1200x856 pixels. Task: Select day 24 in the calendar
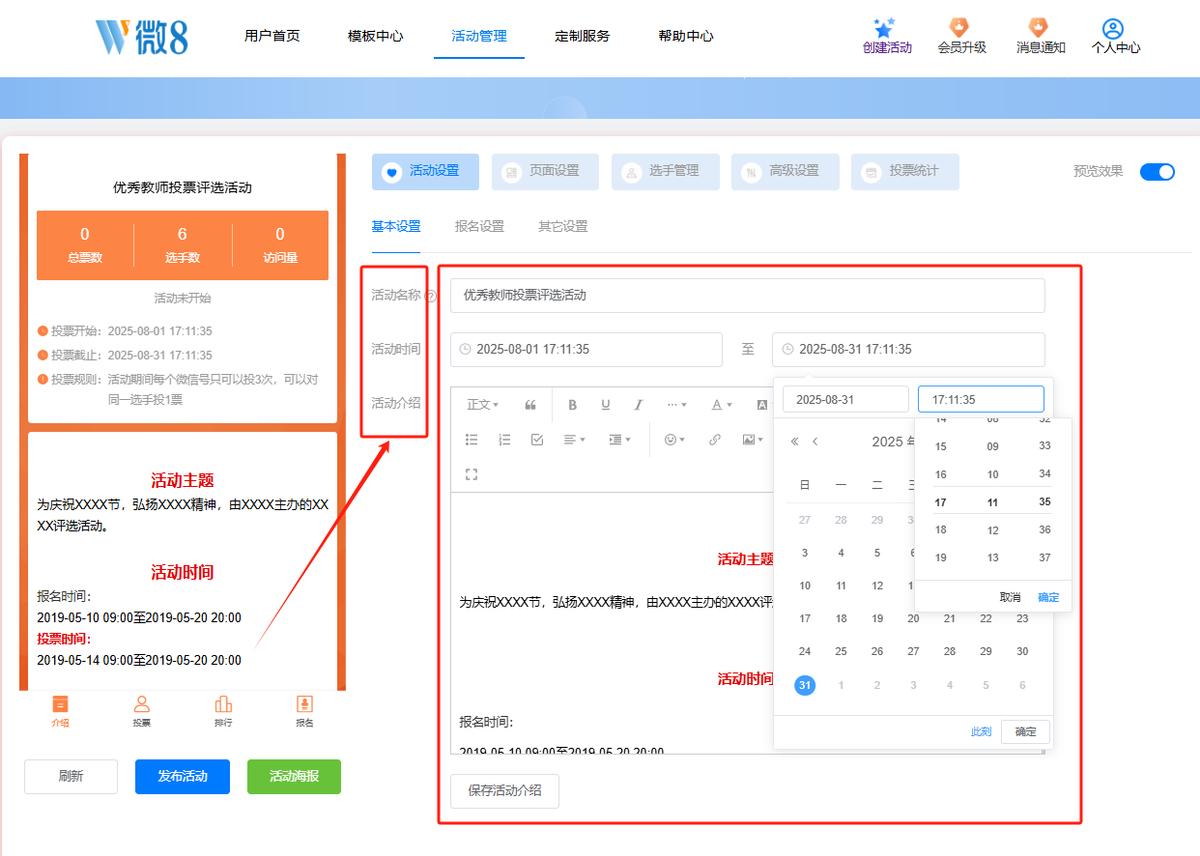805,651
